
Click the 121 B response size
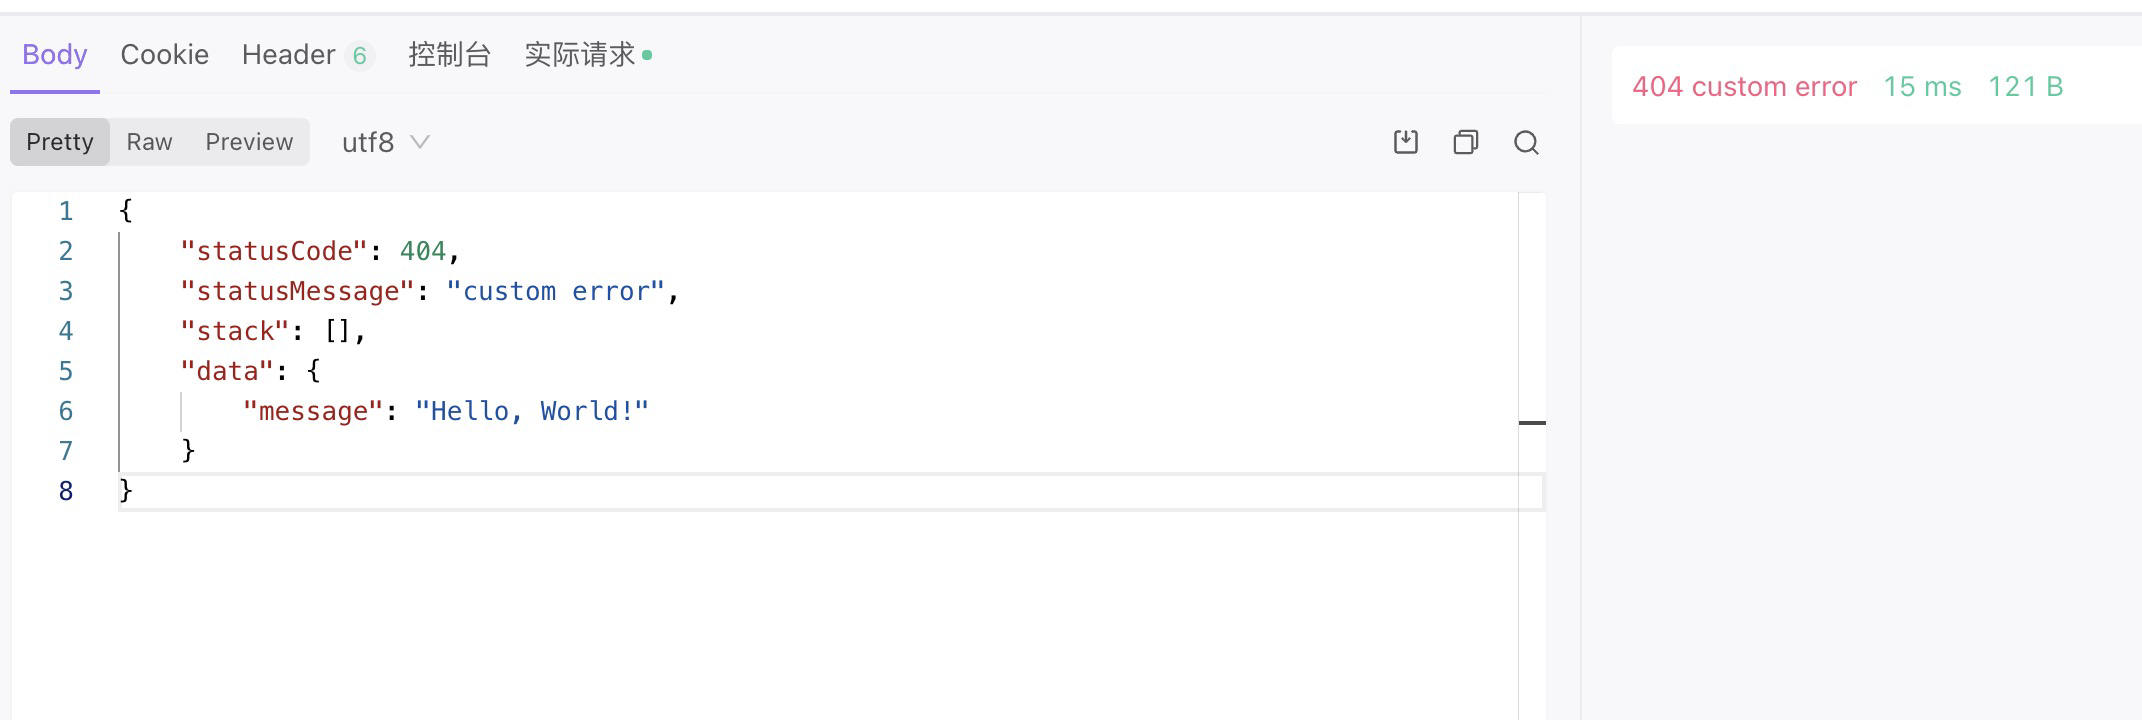(x=2025, y=87)
